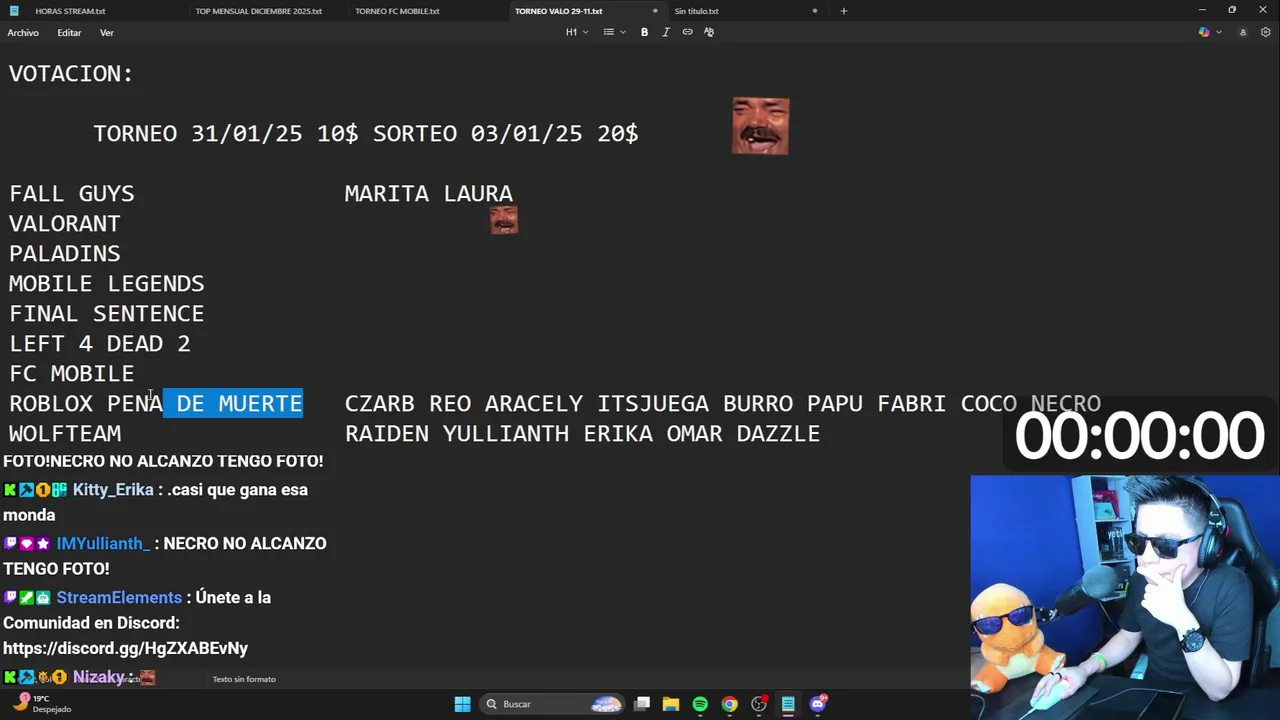This screenshot has width=1280, height=720.
Task: Click the name CZARB in voters list
Action: (380, 404)
